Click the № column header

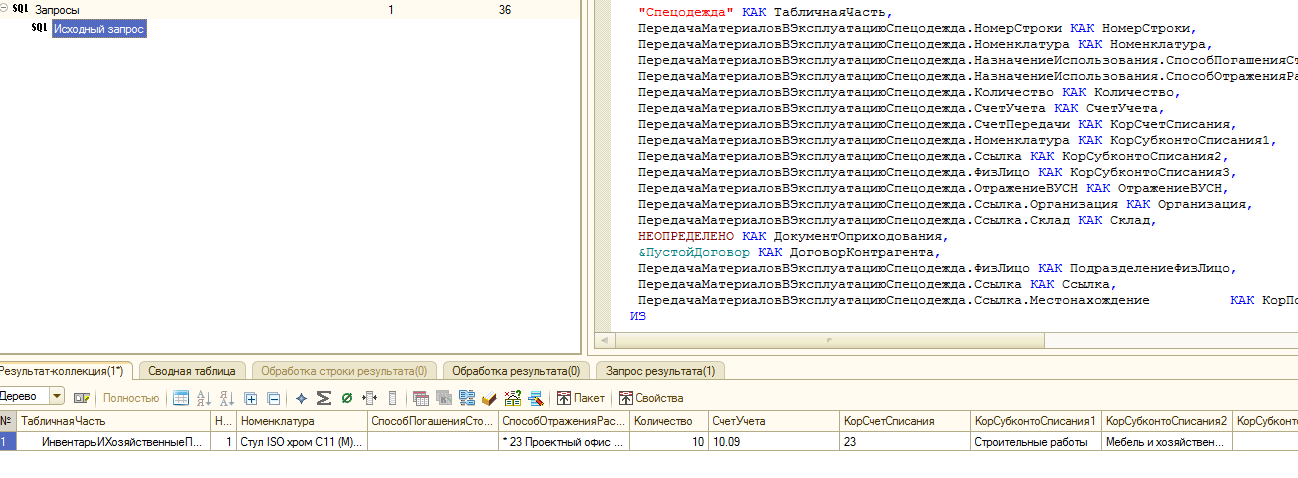click(8, 422)
